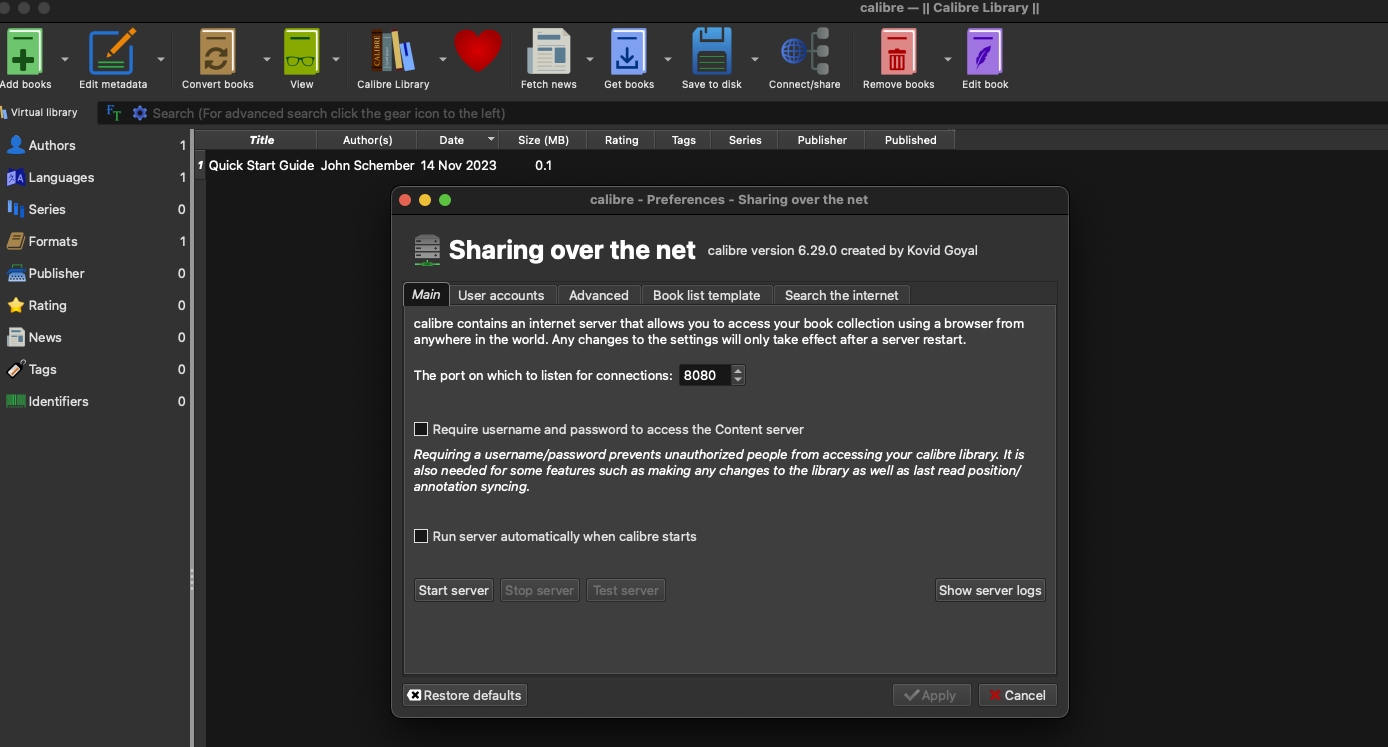The height and width of the screenshot is (747, 1388).
Task: Click the port number input field
Action: click(x=704, y=375)
